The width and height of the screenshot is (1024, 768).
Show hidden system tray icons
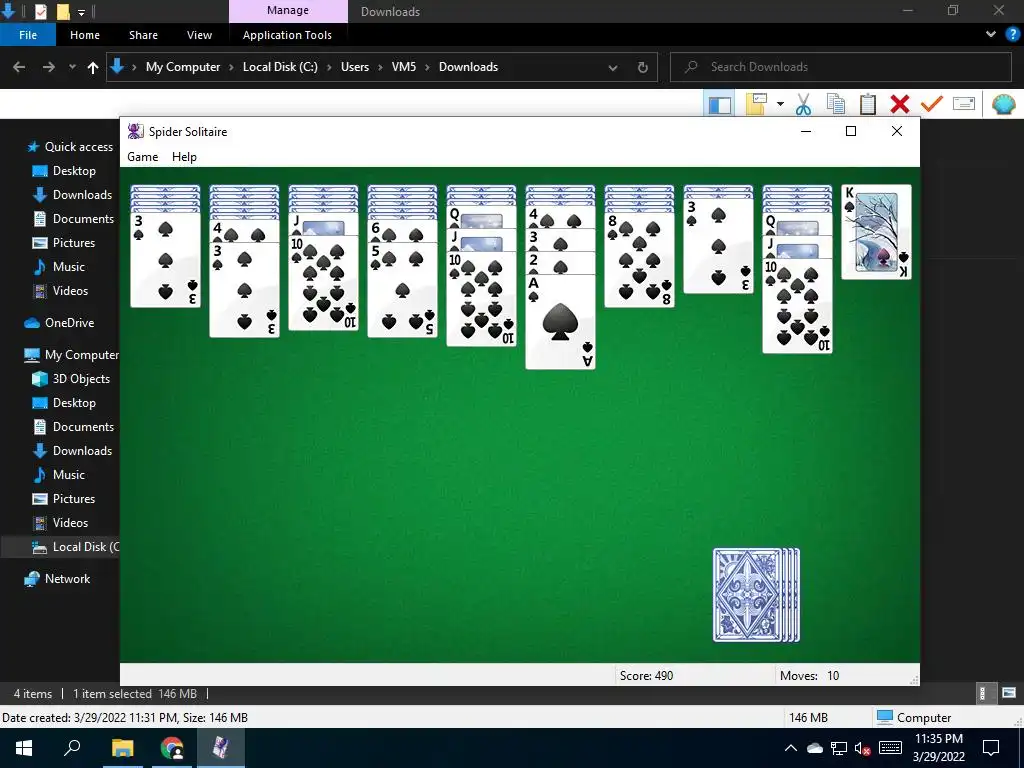(790, 748)
